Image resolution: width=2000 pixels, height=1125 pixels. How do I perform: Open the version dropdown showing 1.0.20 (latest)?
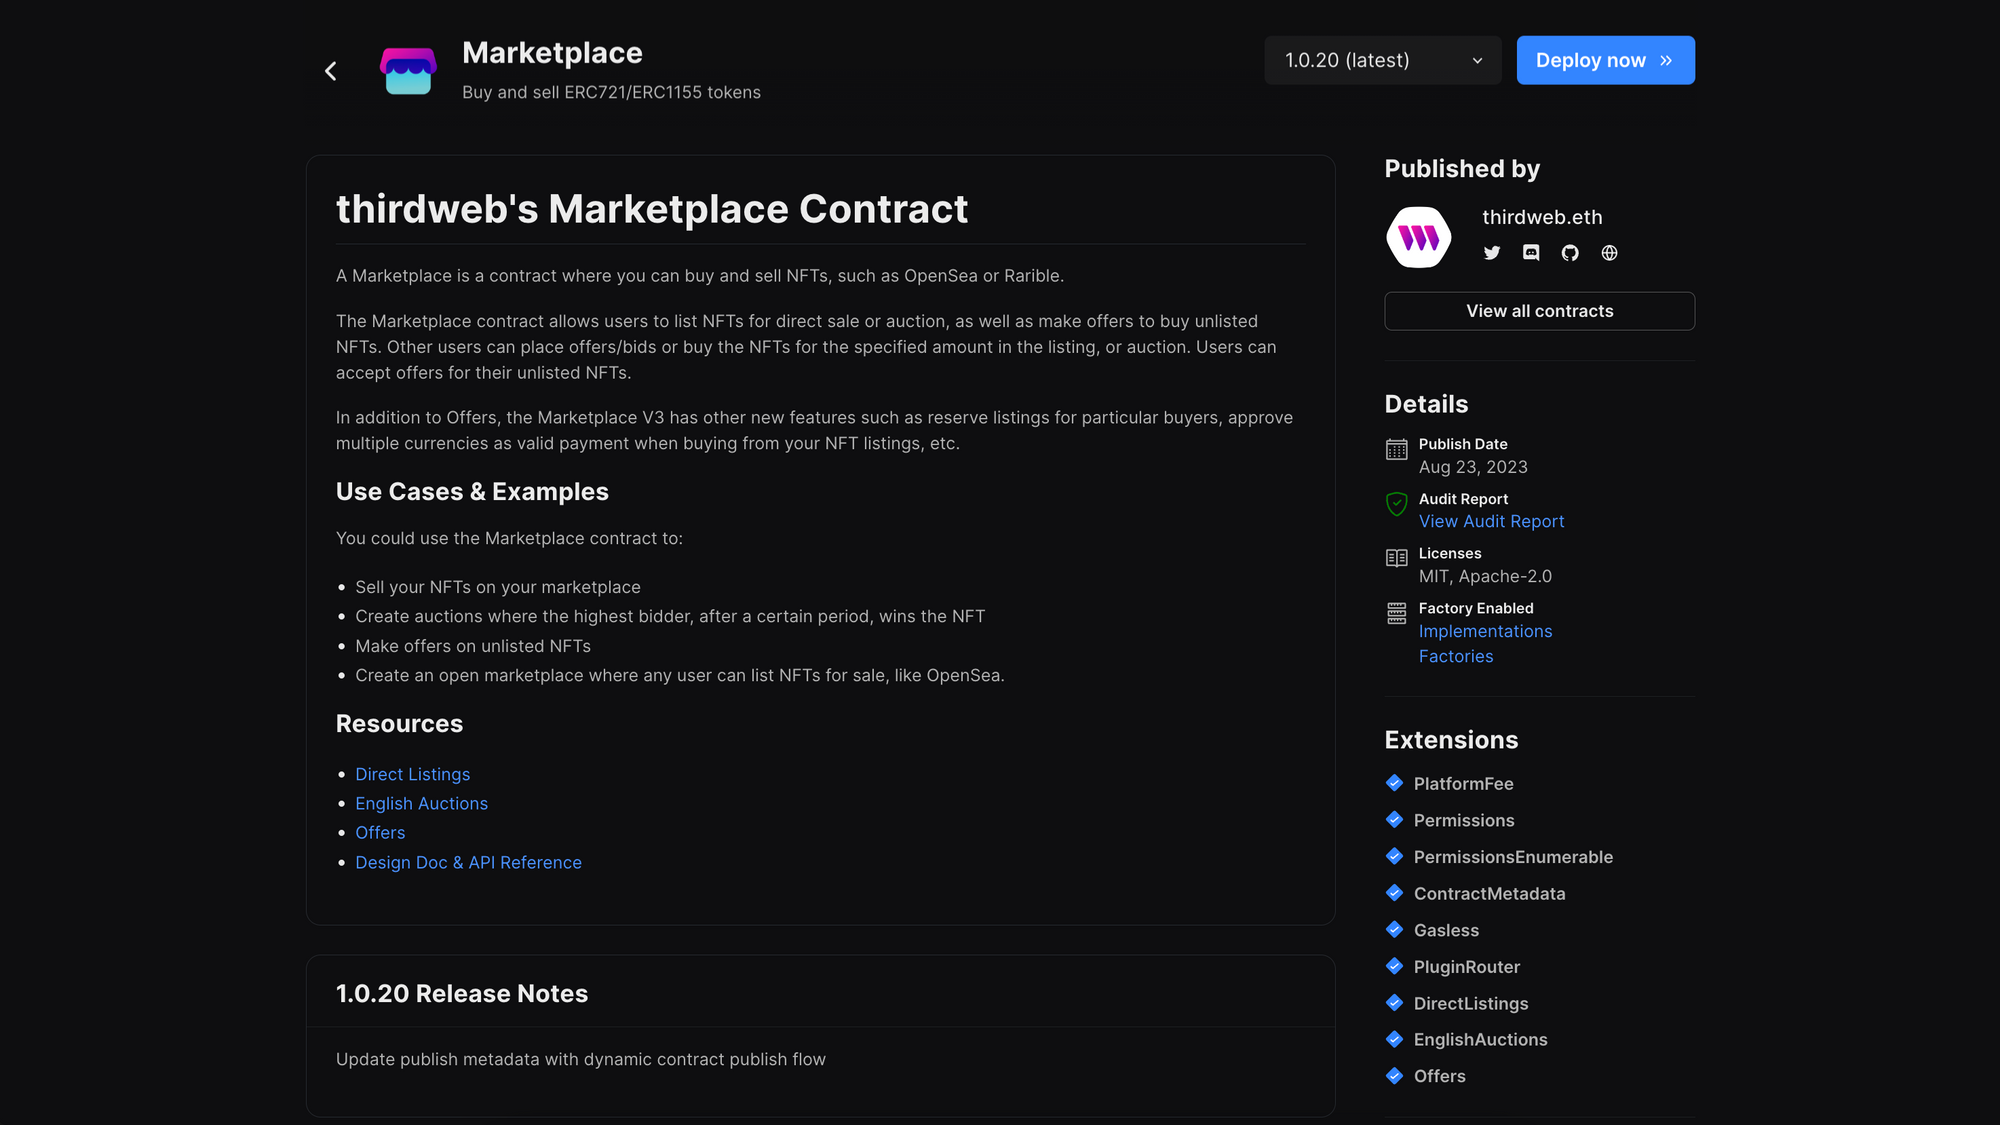coord(1382,60)
